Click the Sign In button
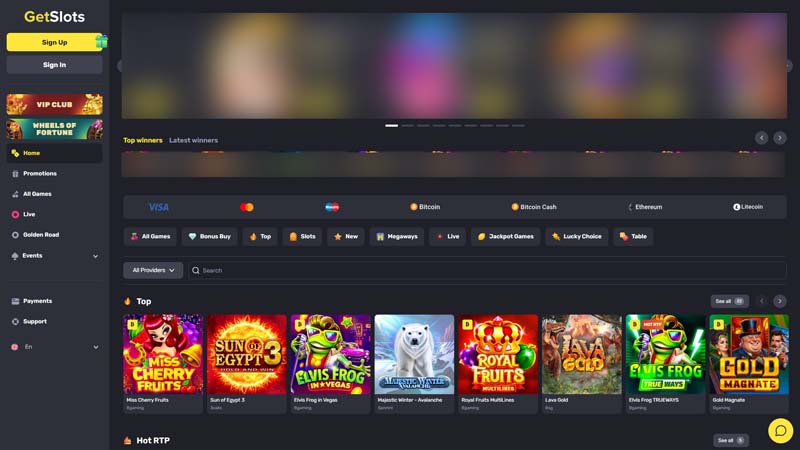This screenshot has width=800, height=450. coord(54,65)
